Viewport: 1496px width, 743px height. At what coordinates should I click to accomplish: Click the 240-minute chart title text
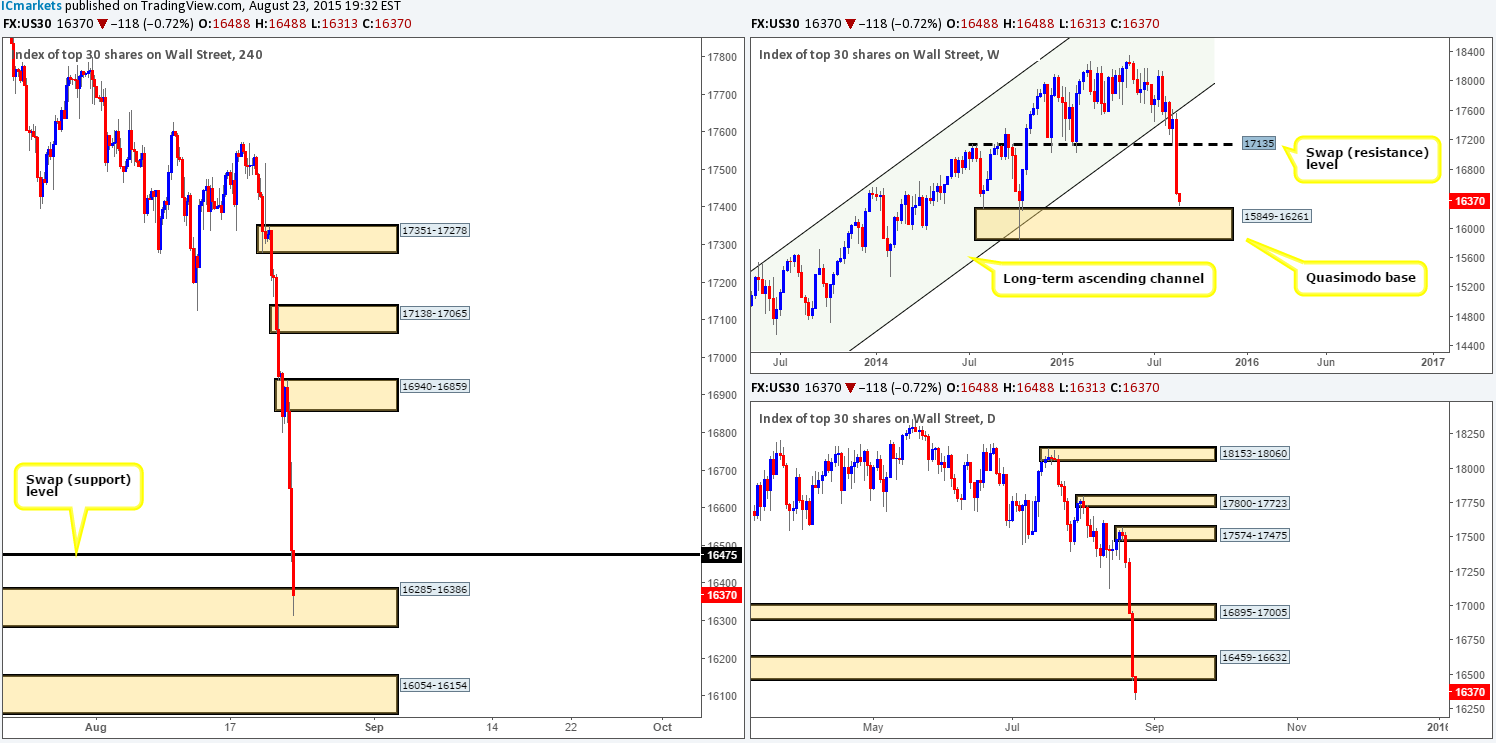pos(137,54)
